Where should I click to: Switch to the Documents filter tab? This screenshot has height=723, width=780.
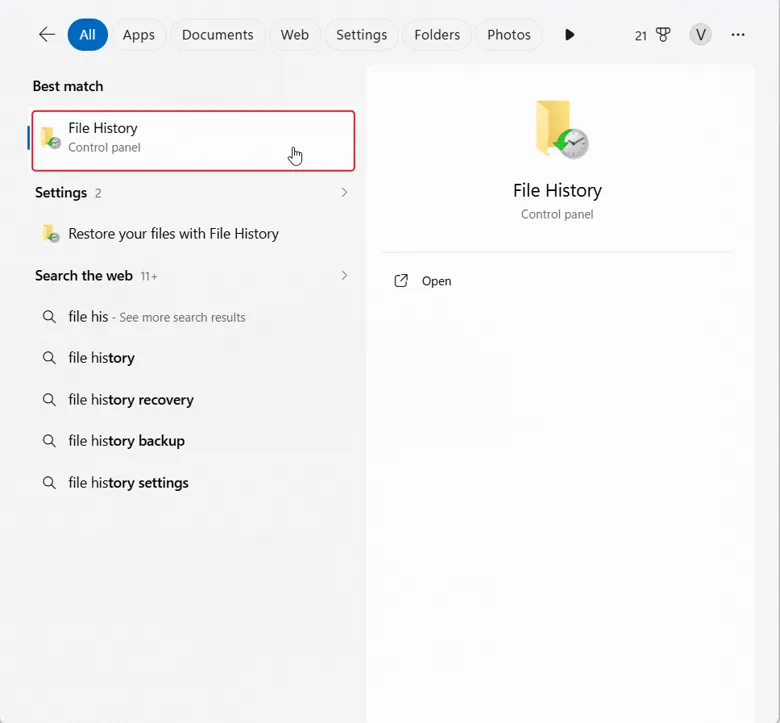217,35
